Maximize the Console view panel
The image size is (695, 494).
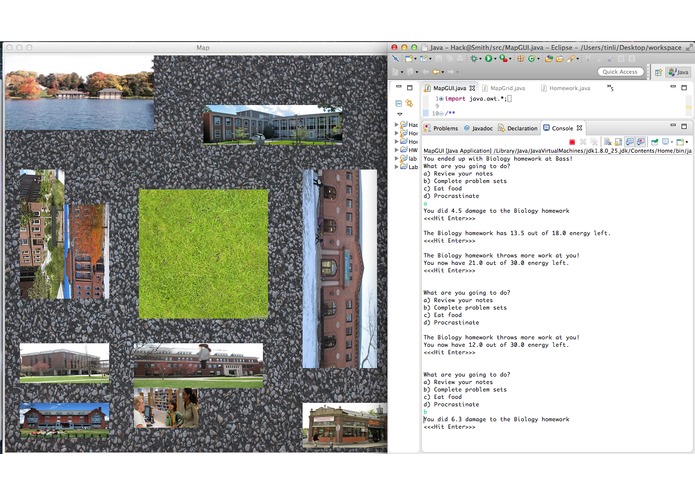pos(684,126)
